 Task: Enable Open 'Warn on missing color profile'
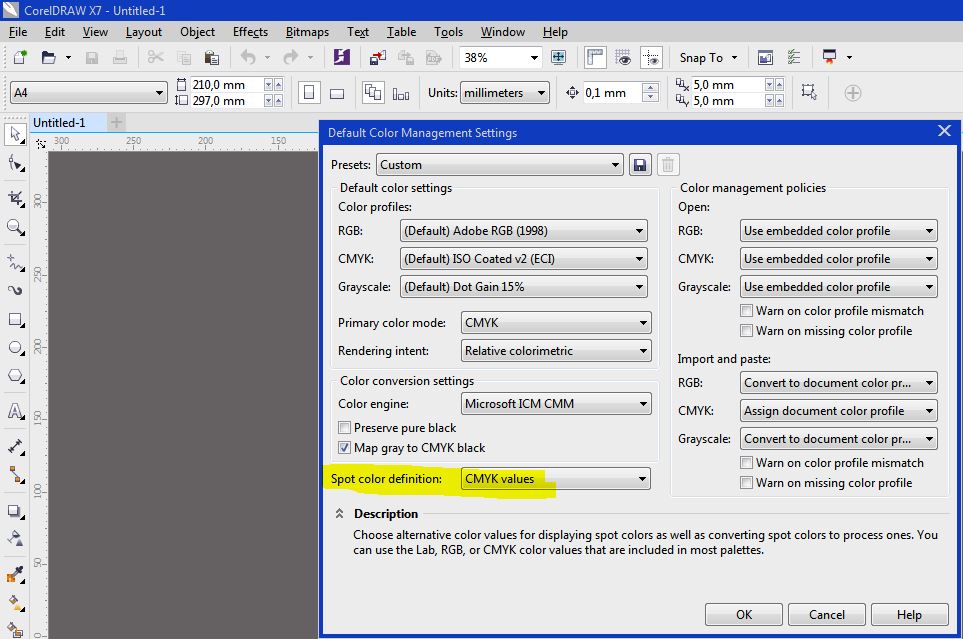[746, 331]
